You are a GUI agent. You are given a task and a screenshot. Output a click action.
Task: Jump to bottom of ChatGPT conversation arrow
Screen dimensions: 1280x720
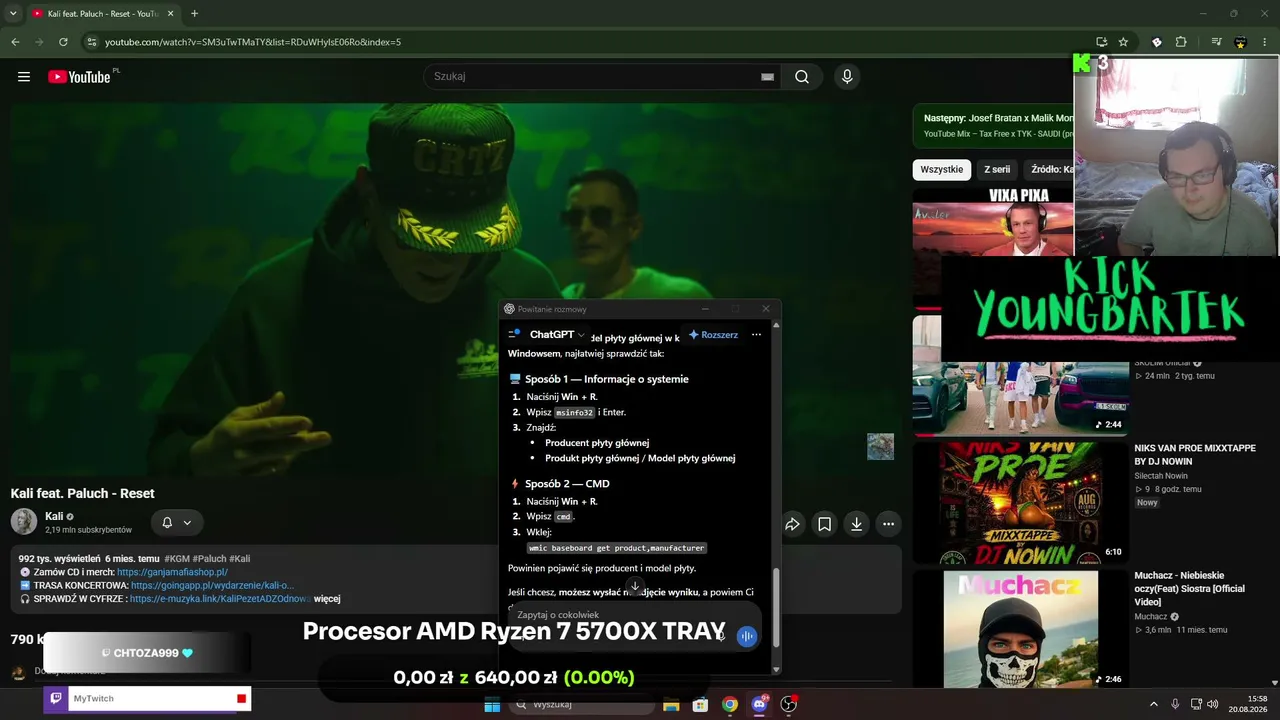tap(634, 586)
